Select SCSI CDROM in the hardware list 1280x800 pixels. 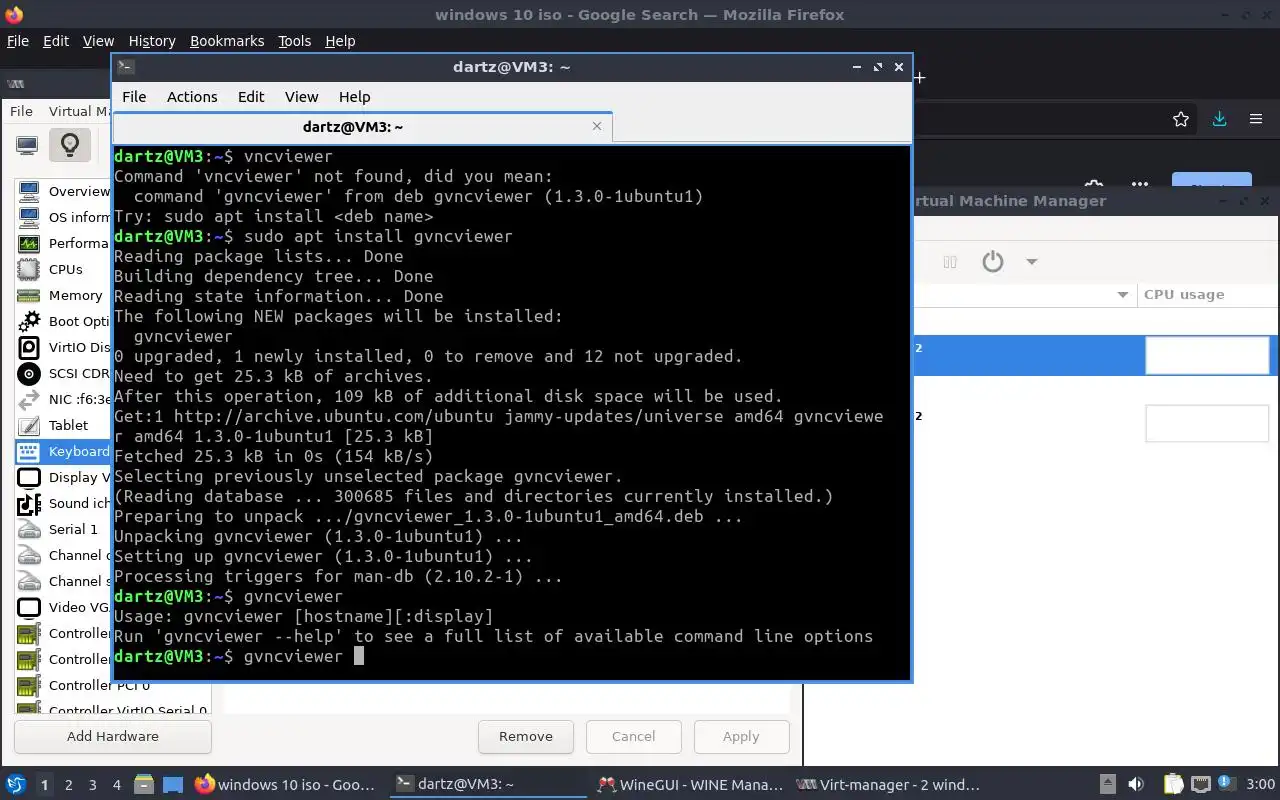pyautogui.click(x=62, y=373)
